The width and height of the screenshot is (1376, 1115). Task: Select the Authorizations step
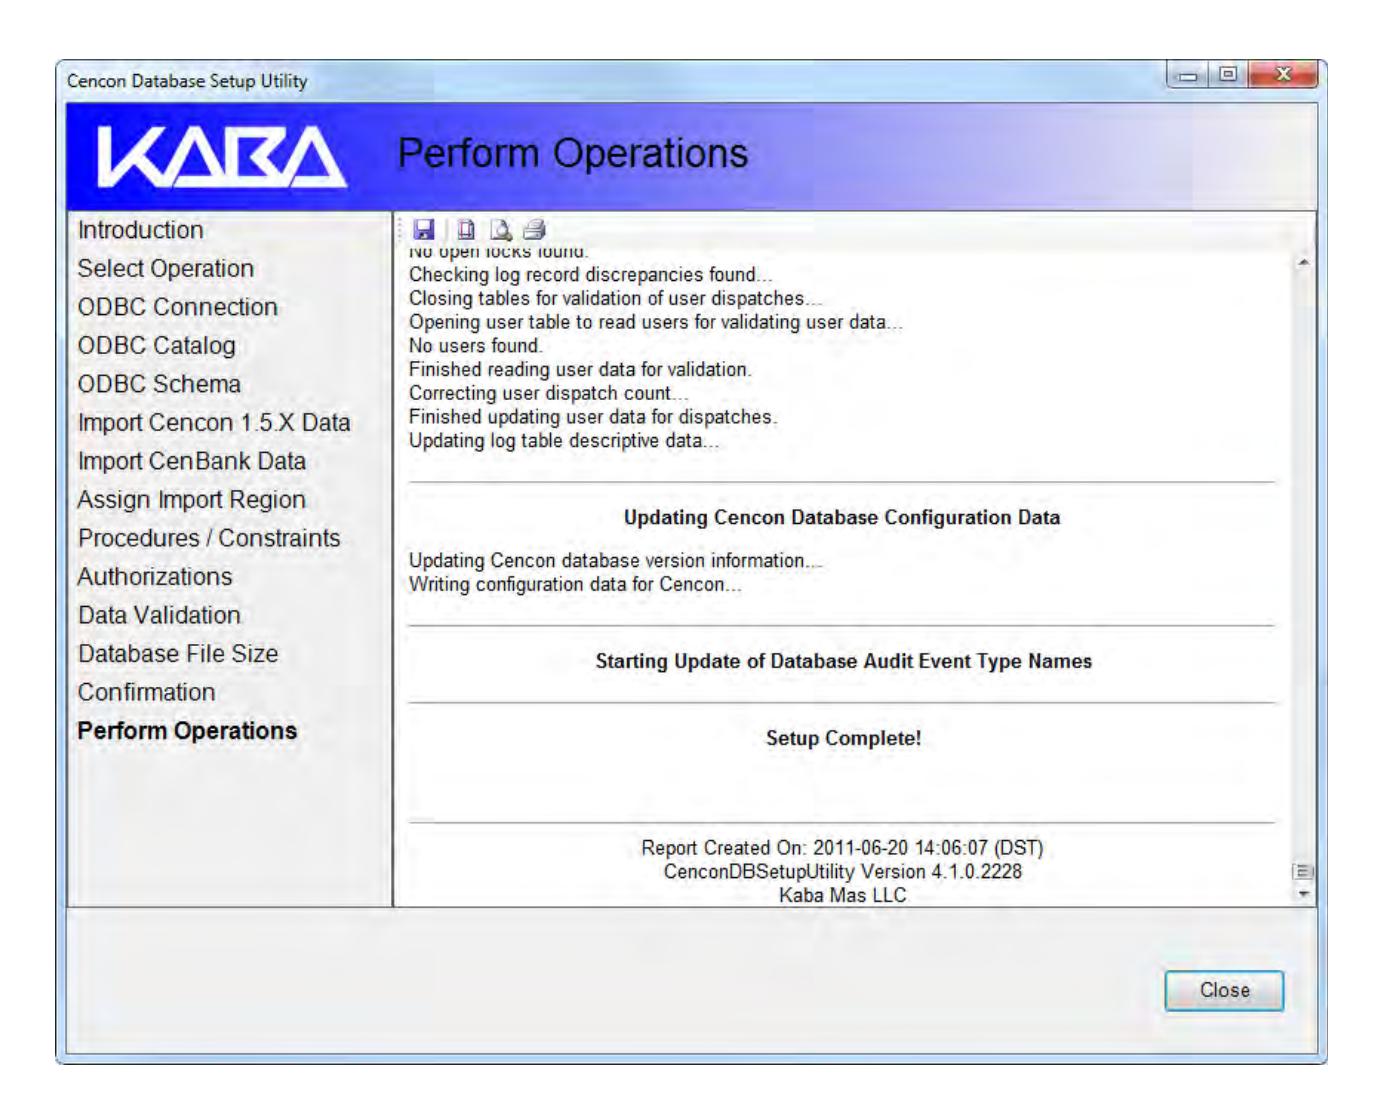155,577
